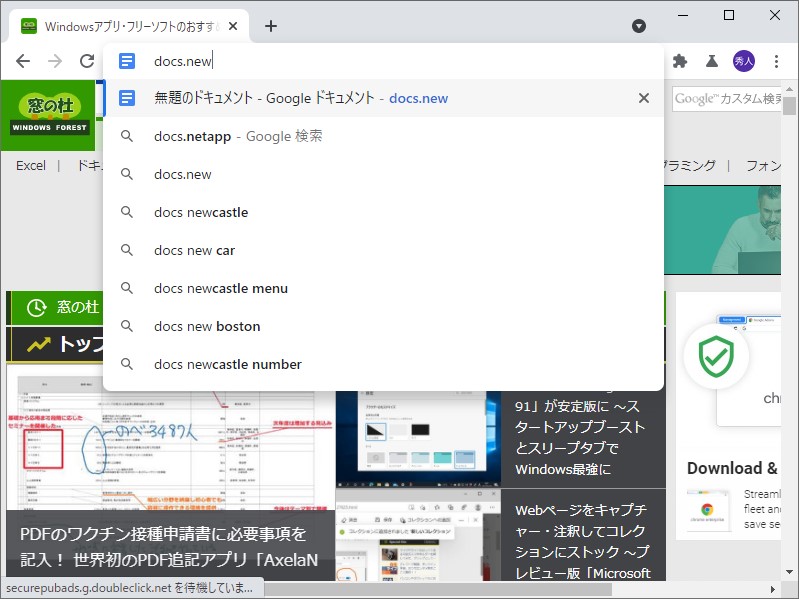The height and width of the screenshot is (599, 799).
Task: Open the フォント category link
Action: [x=763, y=166]
